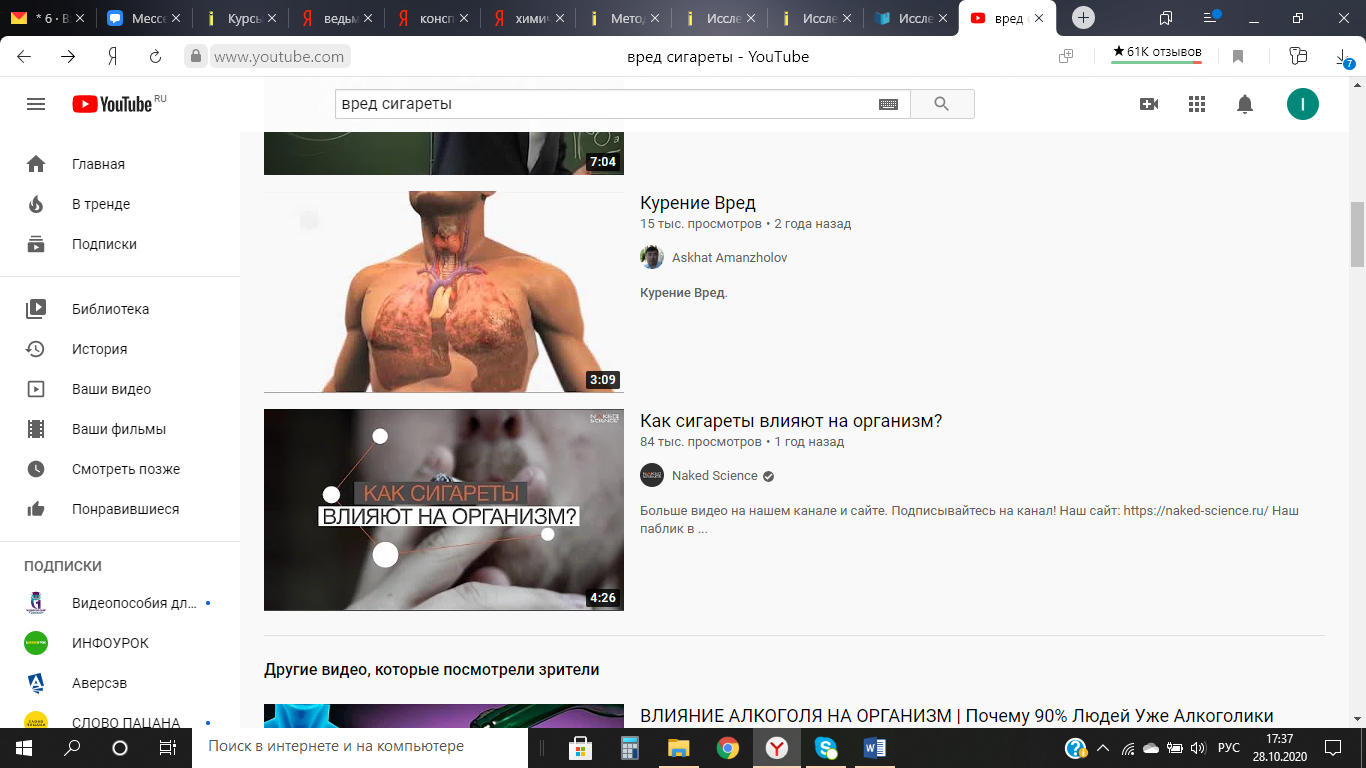
Task: Open the YouTube hamburger guide menu
Action: pos(36,104)
